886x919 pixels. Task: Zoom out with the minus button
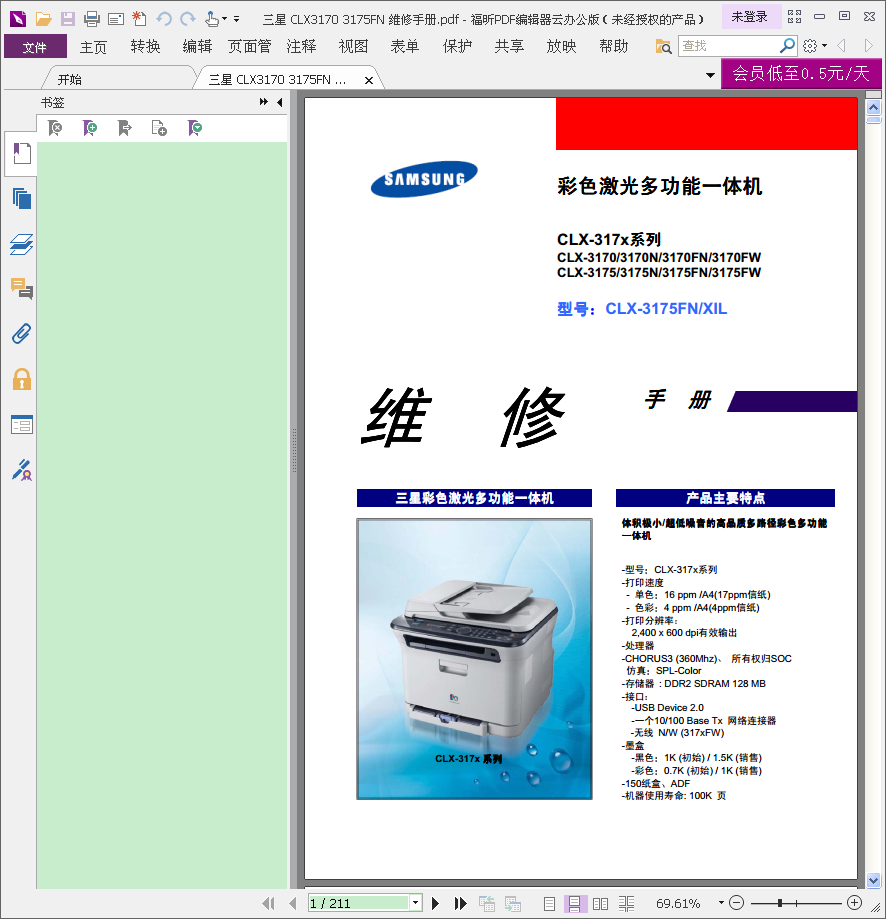pyautogui.click(x=737, y=903)
